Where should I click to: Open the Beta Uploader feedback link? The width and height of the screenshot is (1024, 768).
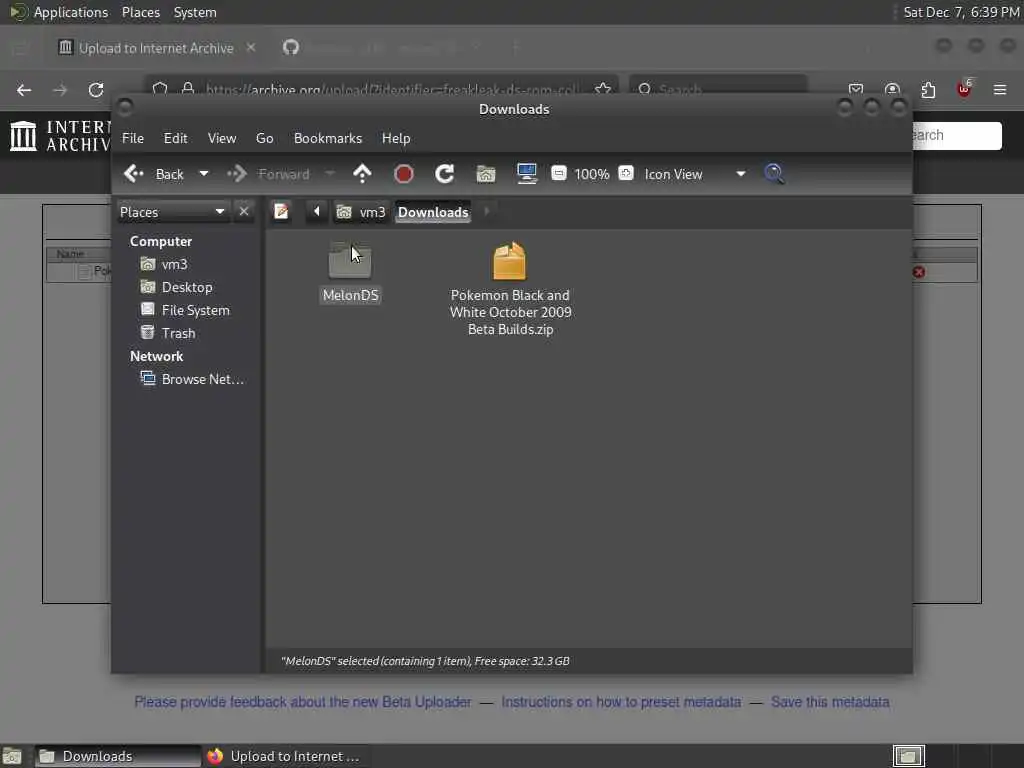point(302,702)
